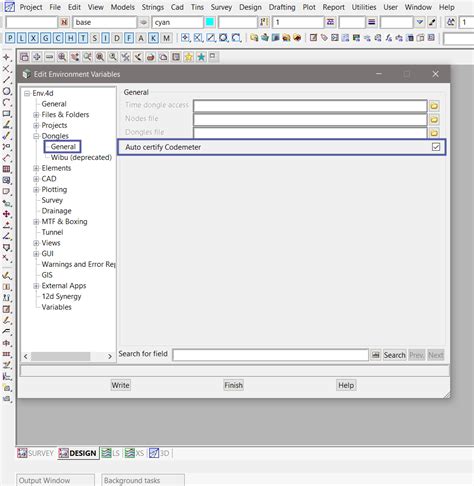
Task: Select the Variables tree item
Action: (x=56, y=307)
